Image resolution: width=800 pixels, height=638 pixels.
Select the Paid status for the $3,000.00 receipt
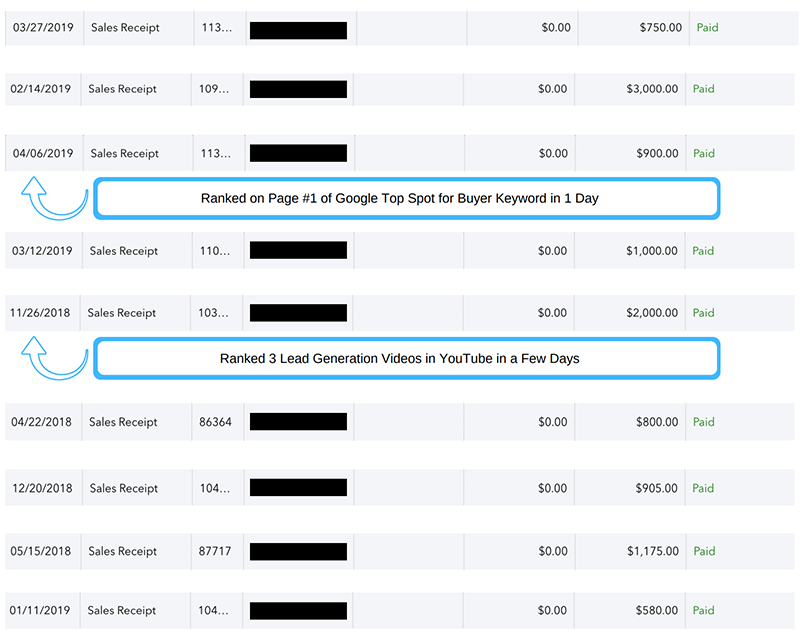pos(704,89)
